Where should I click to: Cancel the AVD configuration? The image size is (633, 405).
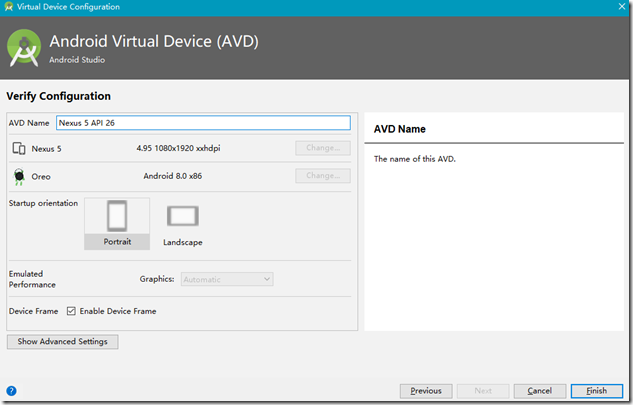click(x=540, y=391)
